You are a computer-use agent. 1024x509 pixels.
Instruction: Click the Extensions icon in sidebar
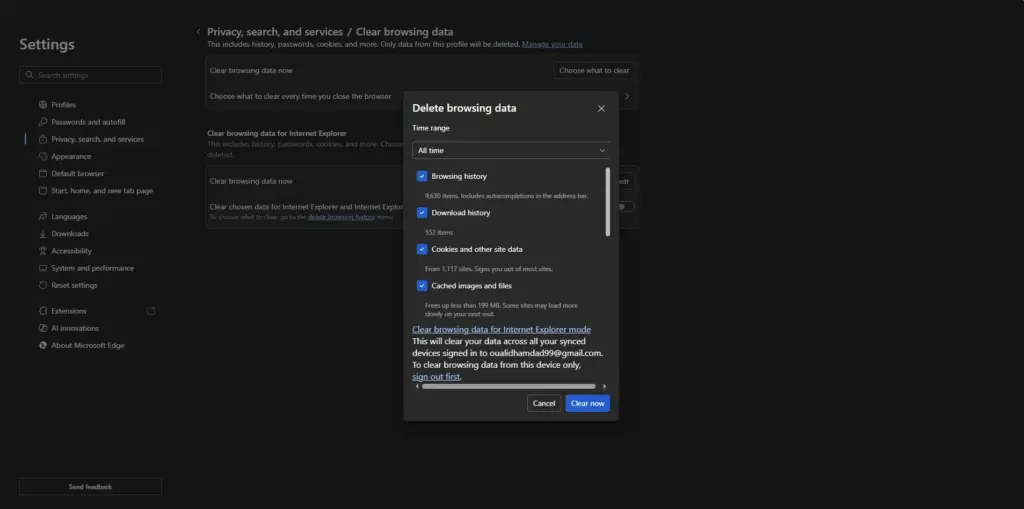coord(43,311)
